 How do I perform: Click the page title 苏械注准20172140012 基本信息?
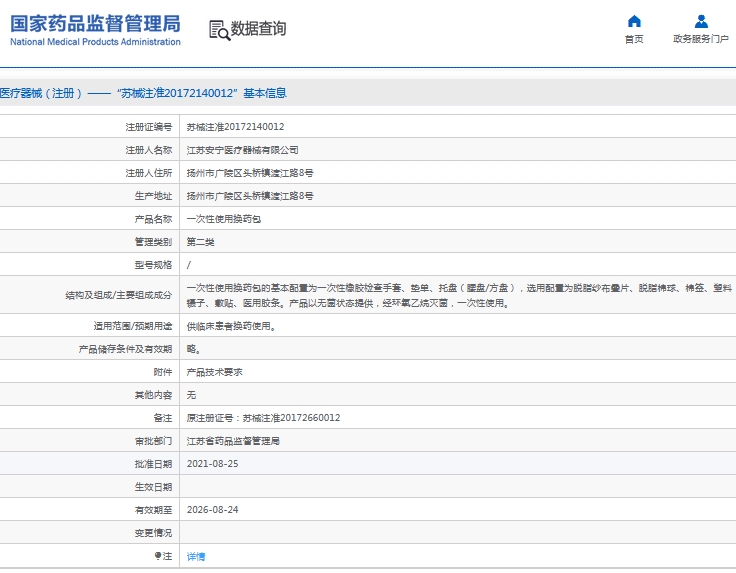(143, 93)
